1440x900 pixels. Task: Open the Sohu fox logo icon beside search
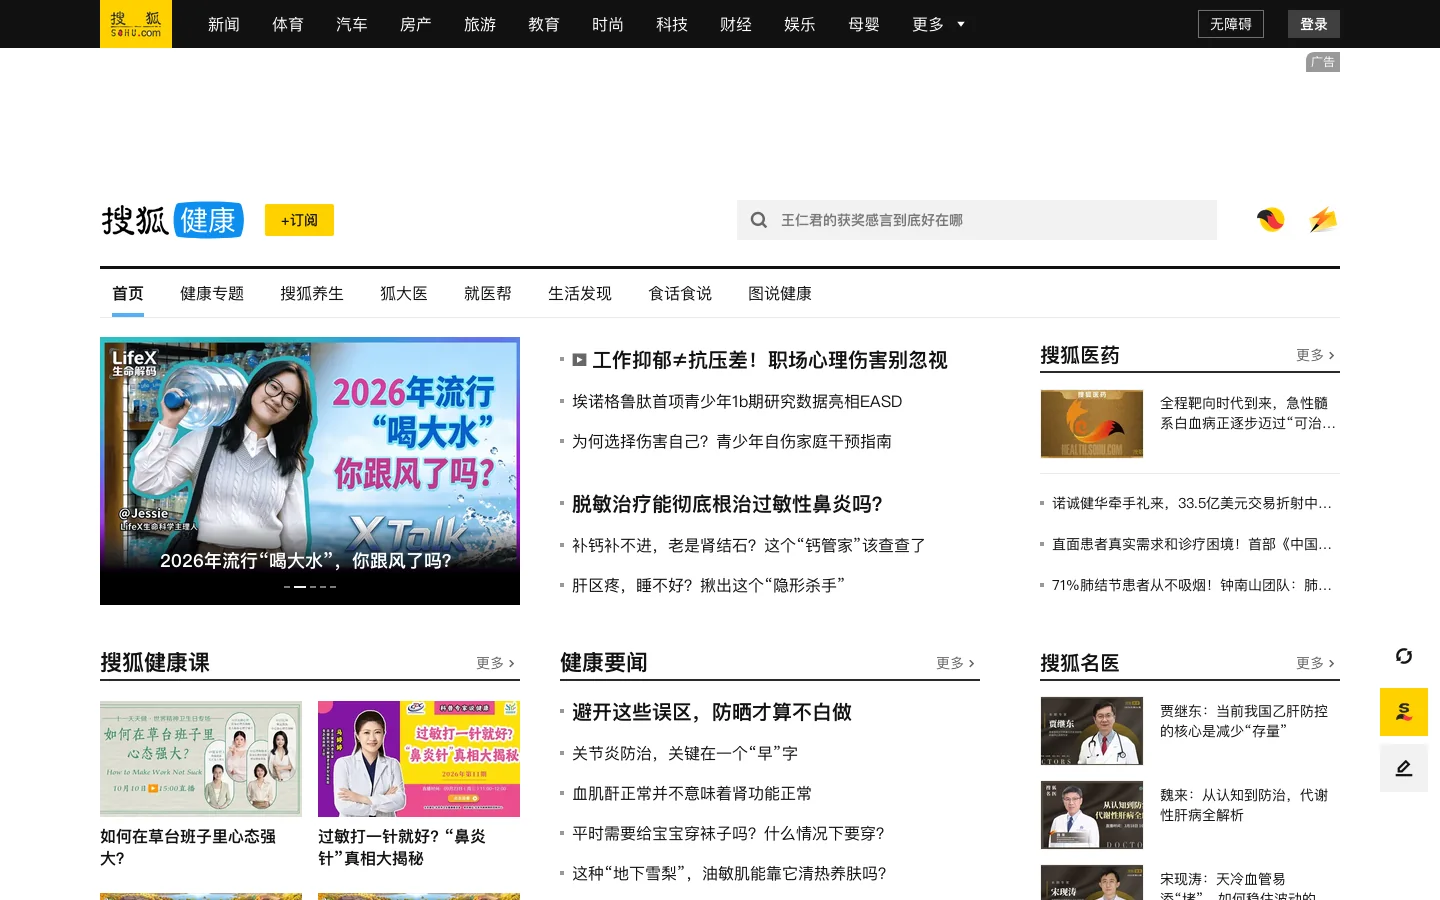click(x=1271, y=220)
